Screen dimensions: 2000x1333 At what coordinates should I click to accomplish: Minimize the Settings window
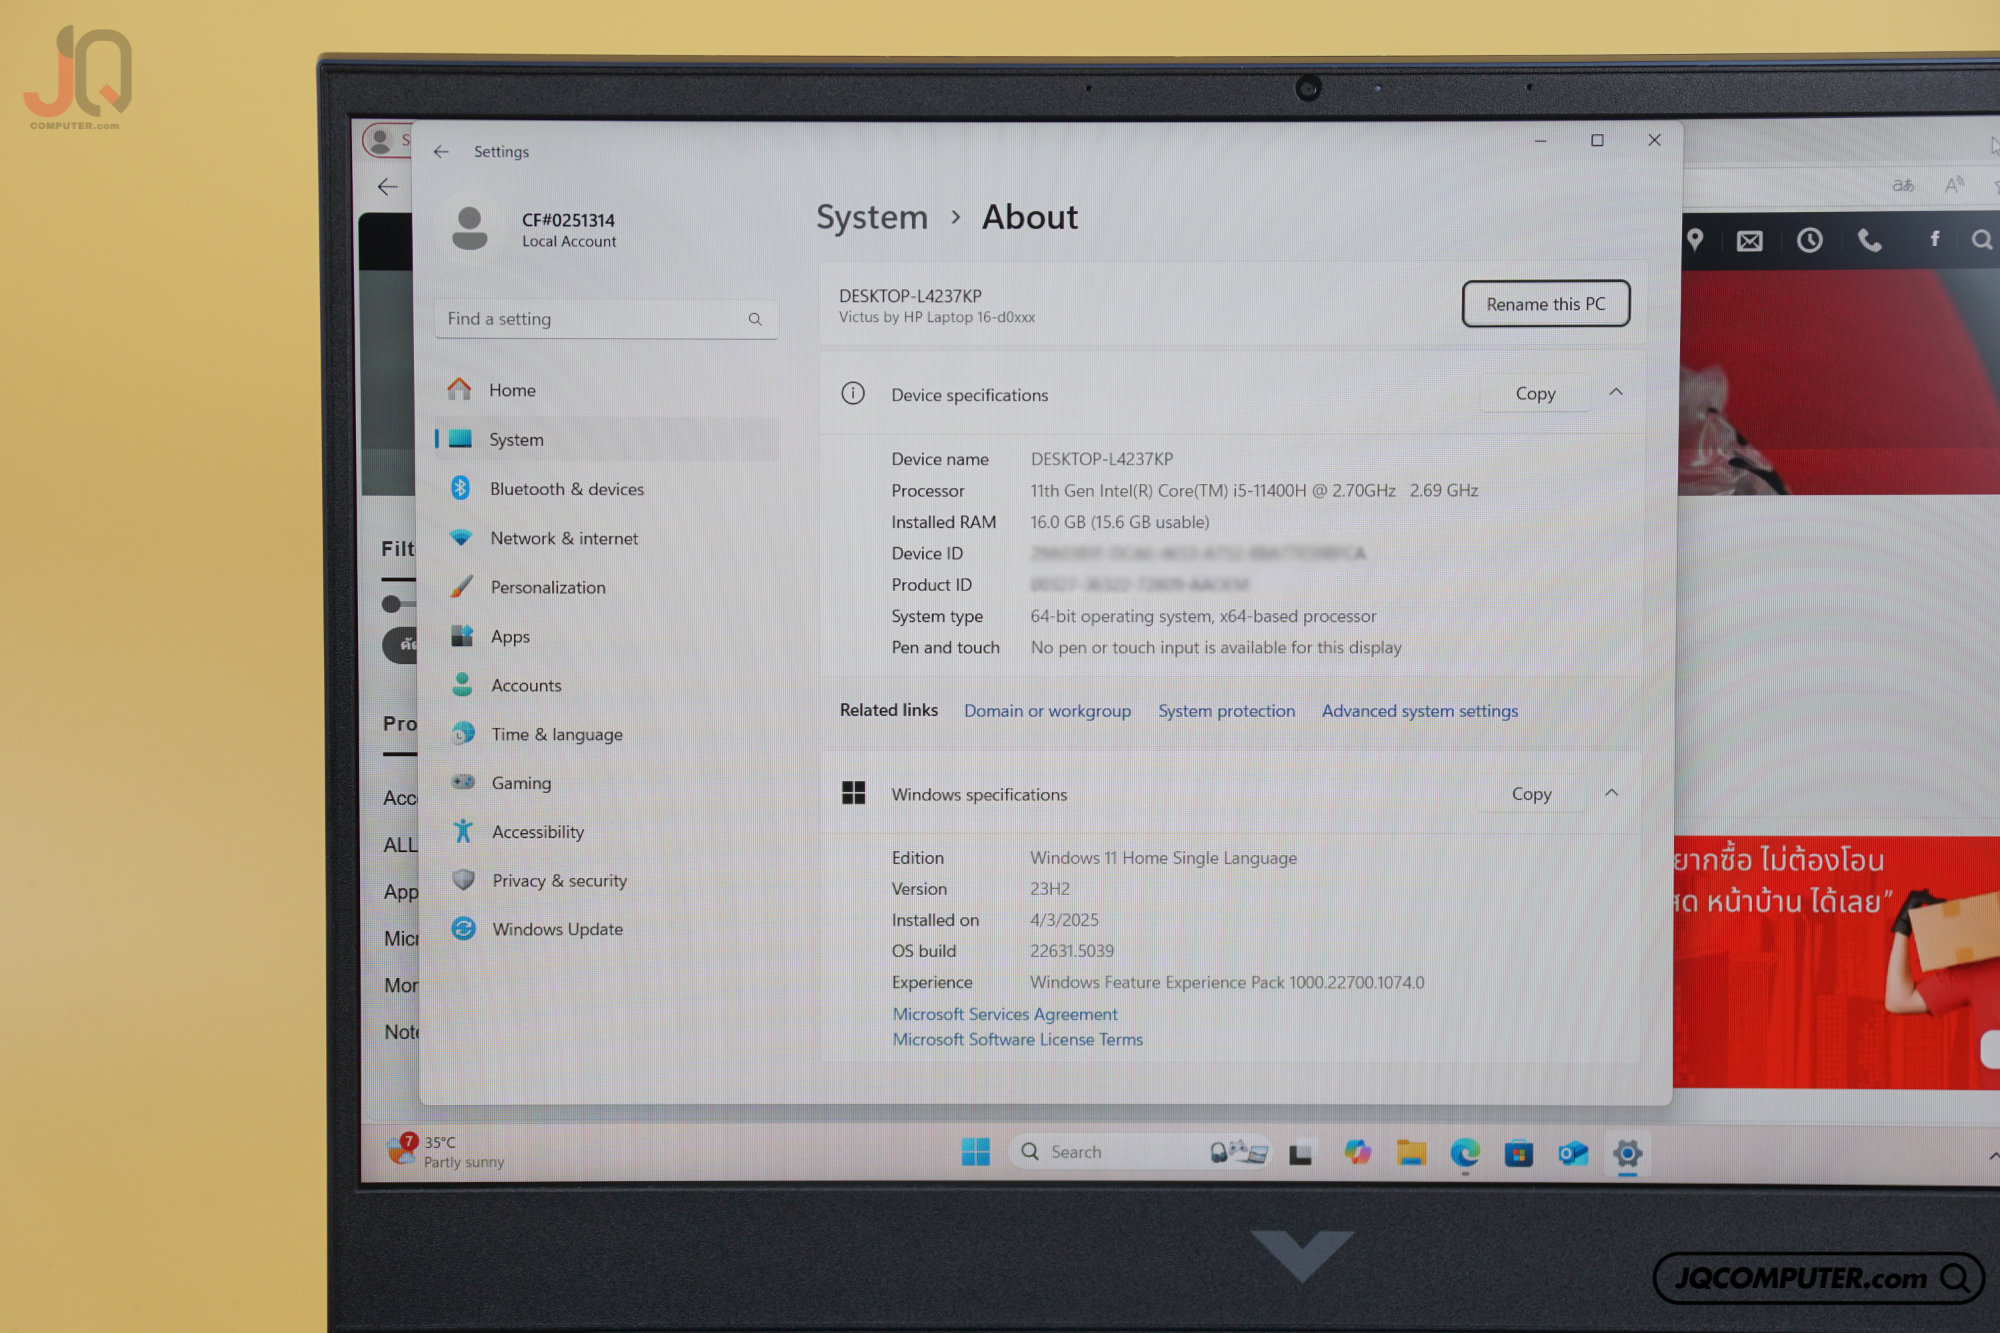(1540, 141)
